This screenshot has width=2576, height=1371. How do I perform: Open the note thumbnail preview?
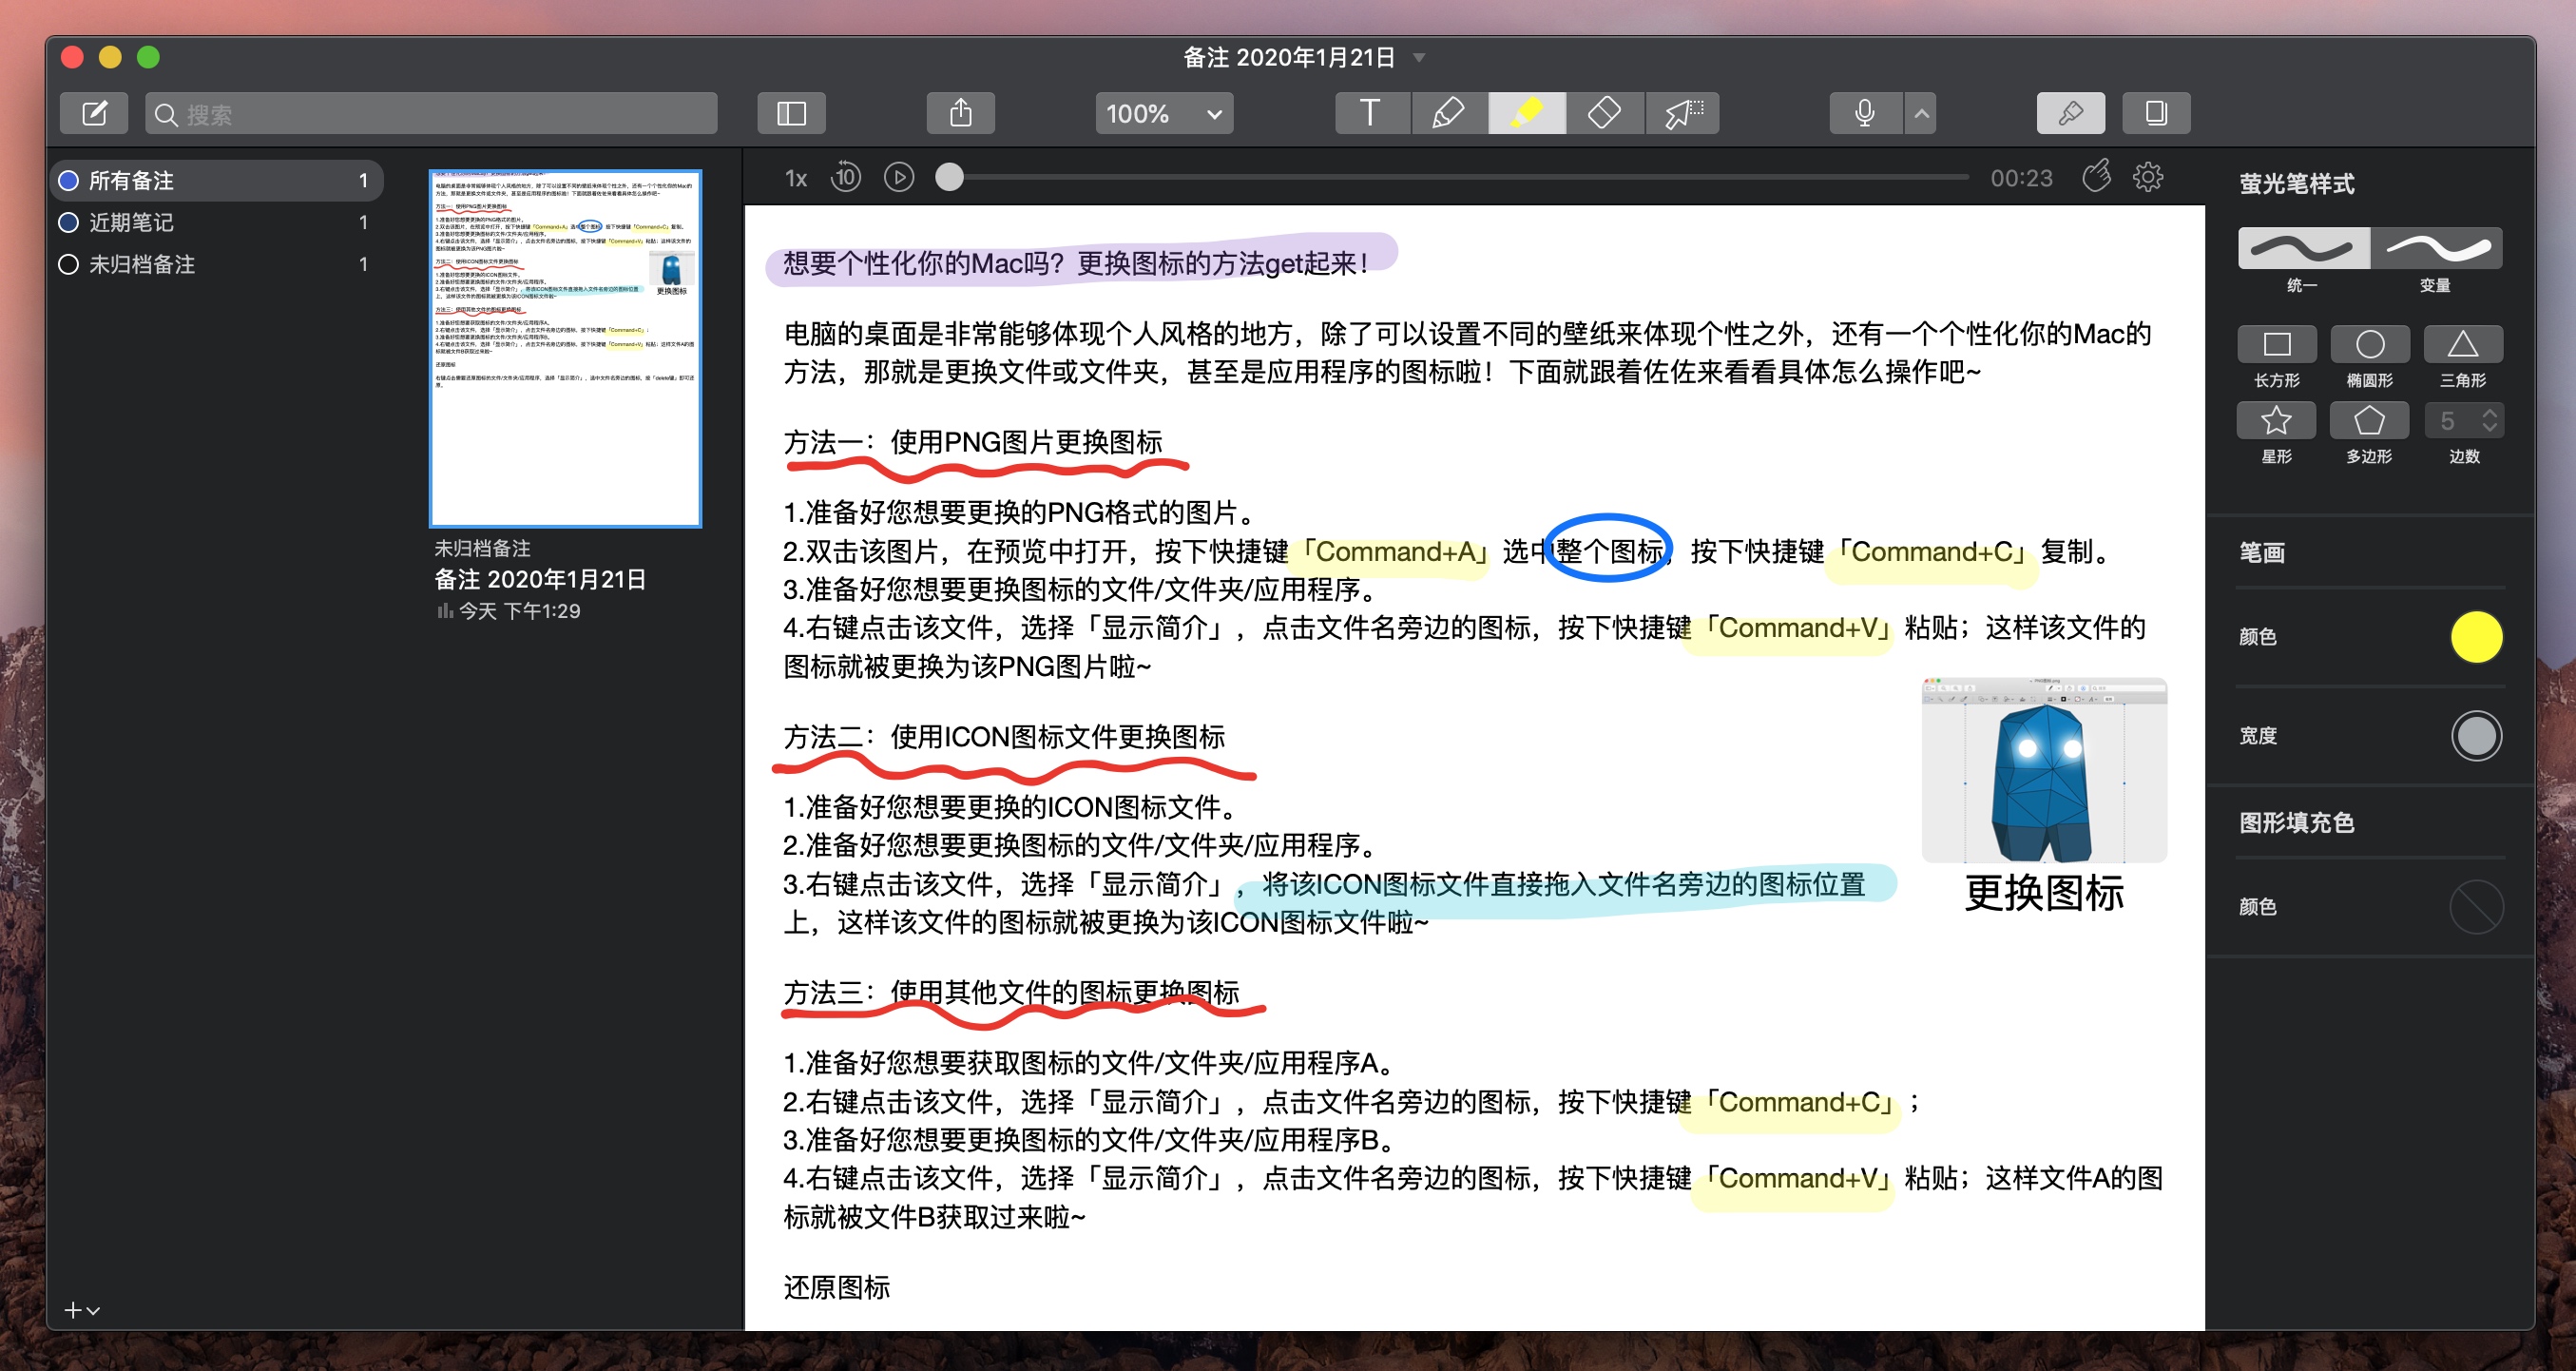tap(565, 348)
